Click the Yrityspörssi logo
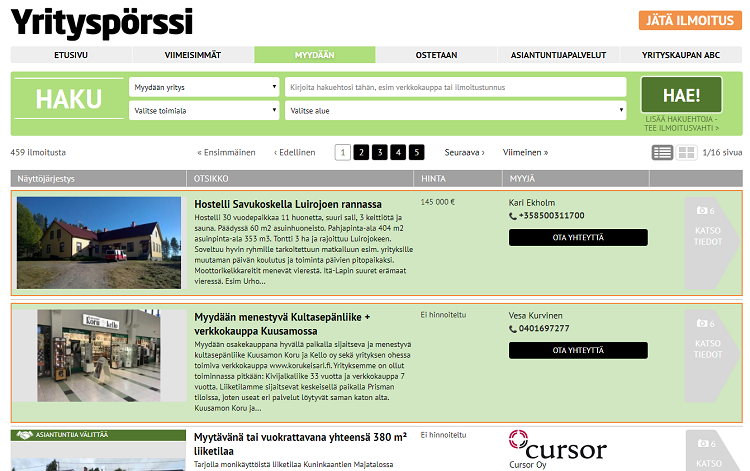Image resolution: width=750 pixels, height=471 pixels. click(x=102, y=22)
